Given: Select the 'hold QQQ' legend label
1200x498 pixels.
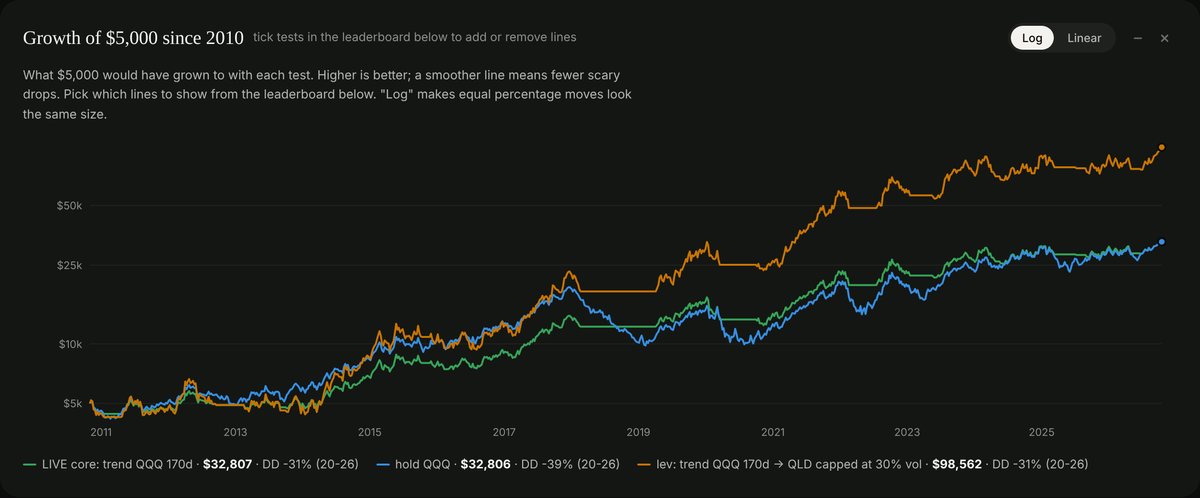Looking at the screenshot, I should tap(423, 464).
